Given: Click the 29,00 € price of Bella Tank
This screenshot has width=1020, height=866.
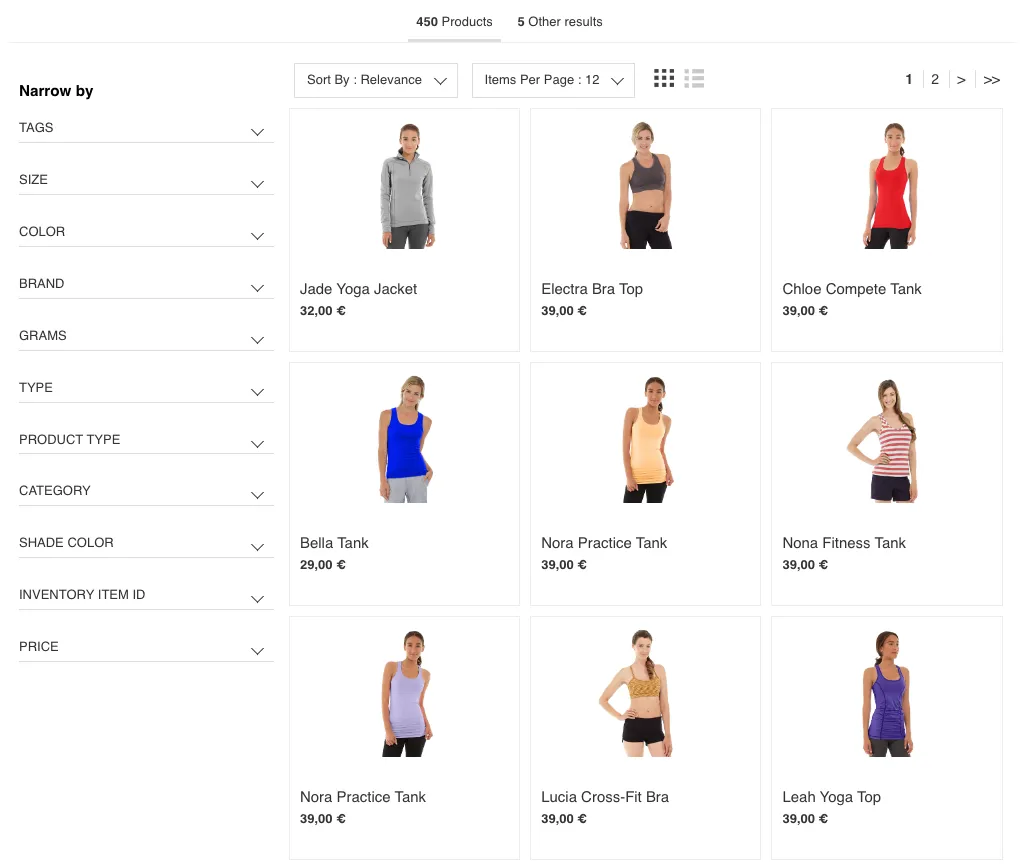Looking at the screenshot, I should click(323, 565).
